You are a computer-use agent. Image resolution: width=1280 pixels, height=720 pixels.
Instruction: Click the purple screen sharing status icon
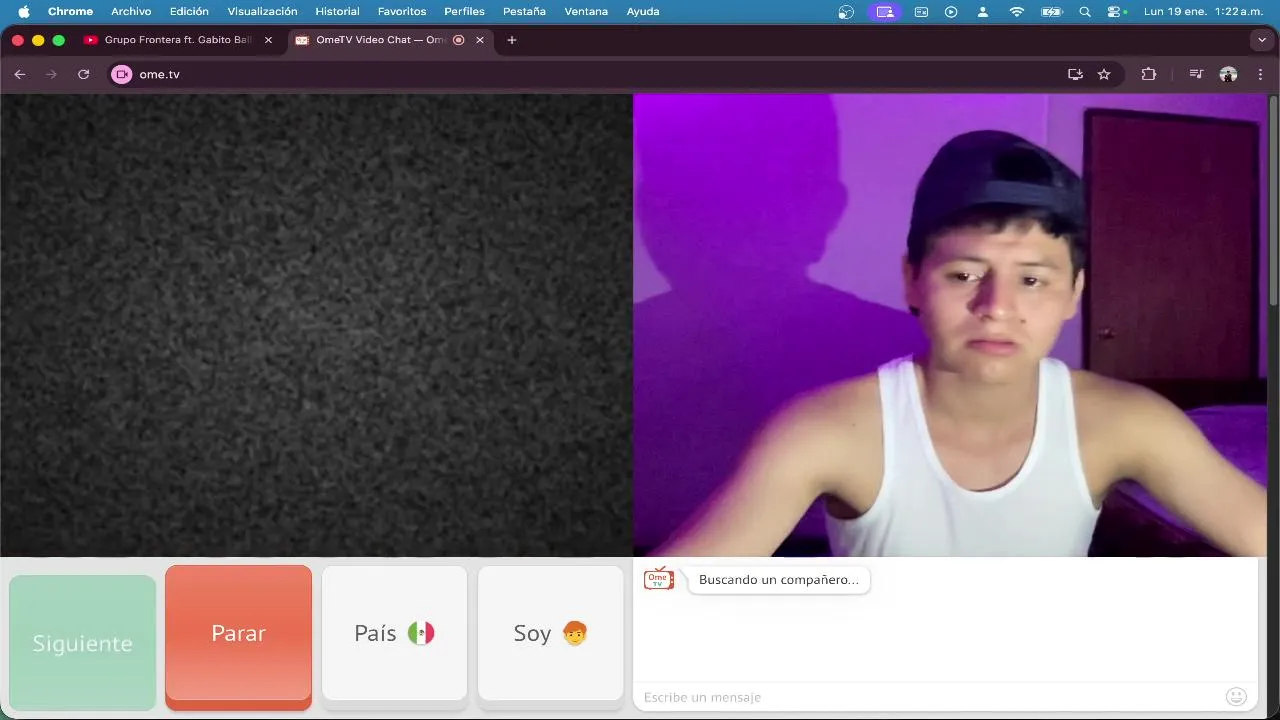pyautogui.click(x=884, y=11)
